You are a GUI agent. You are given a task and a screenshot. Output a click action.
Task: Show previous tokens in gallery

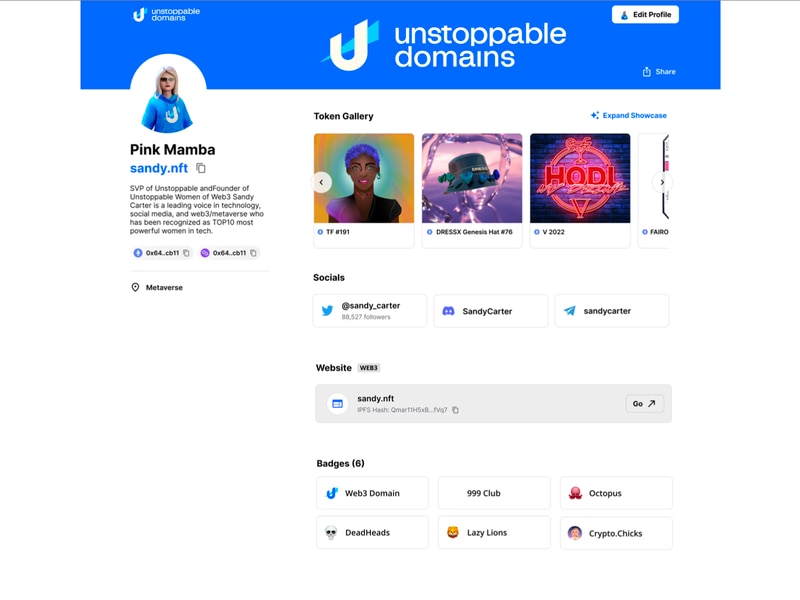point(321,182)
